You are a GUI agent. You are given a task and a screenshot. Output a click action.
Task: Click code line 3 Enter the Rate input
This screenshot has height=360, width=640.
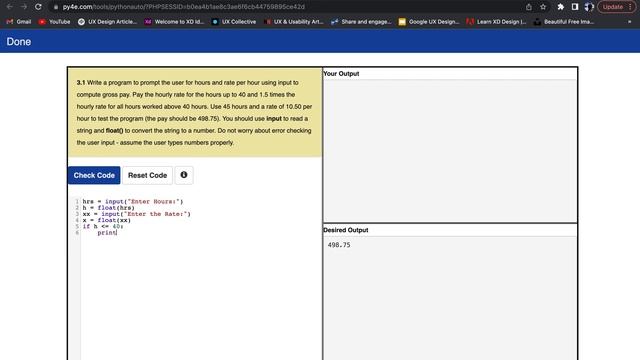coord(137,214)
